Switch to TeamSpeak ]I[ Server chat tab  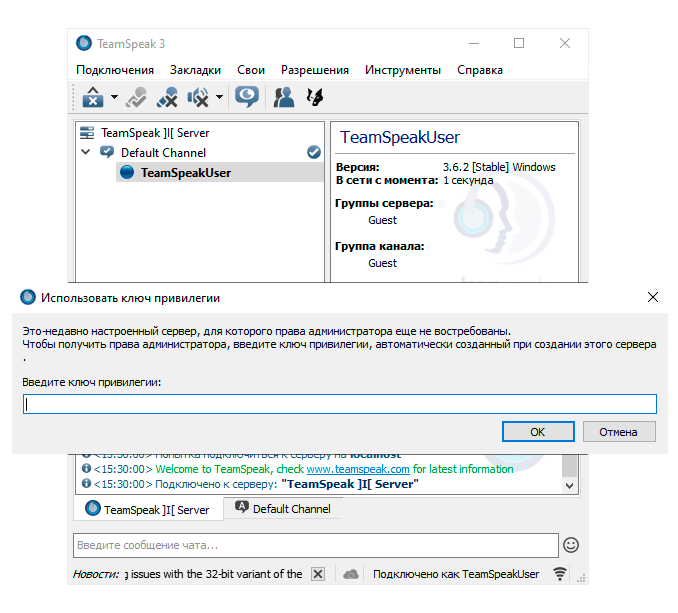tap(148, 509)
